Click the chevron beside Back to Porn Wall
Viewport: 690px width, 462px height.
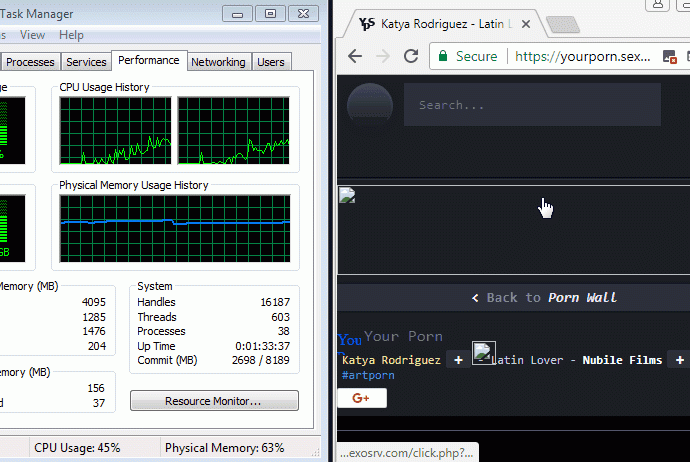click(x=475, y=298)
